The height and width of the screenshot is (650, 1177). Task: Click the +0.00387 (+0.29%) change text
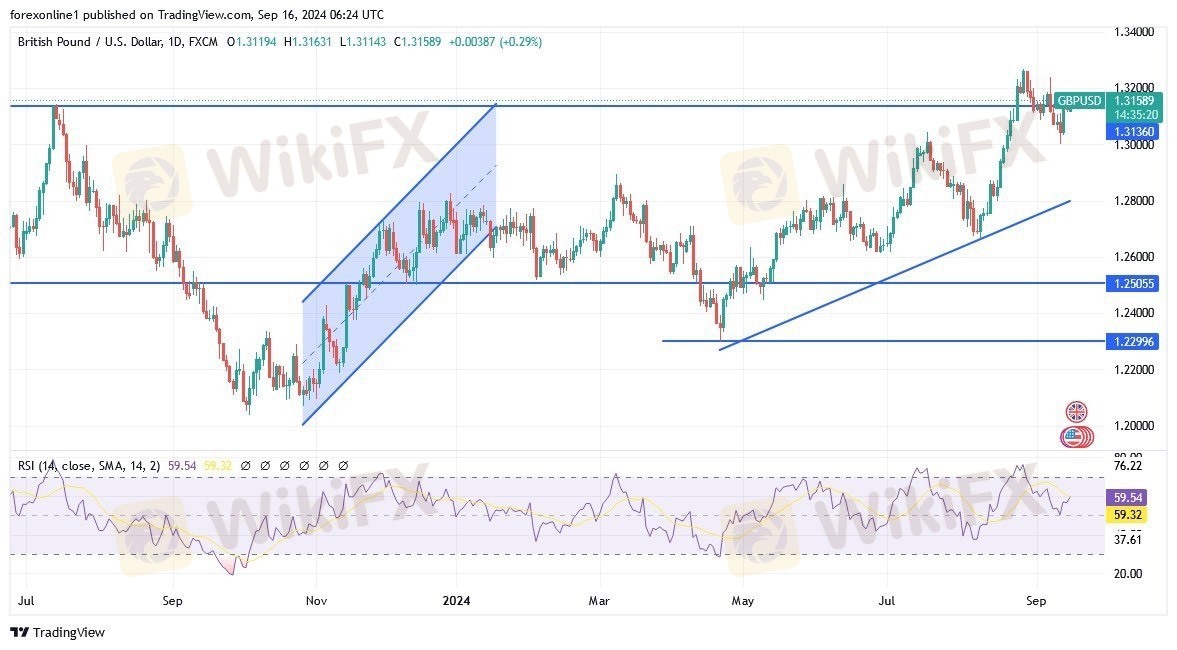coord(495,42)
